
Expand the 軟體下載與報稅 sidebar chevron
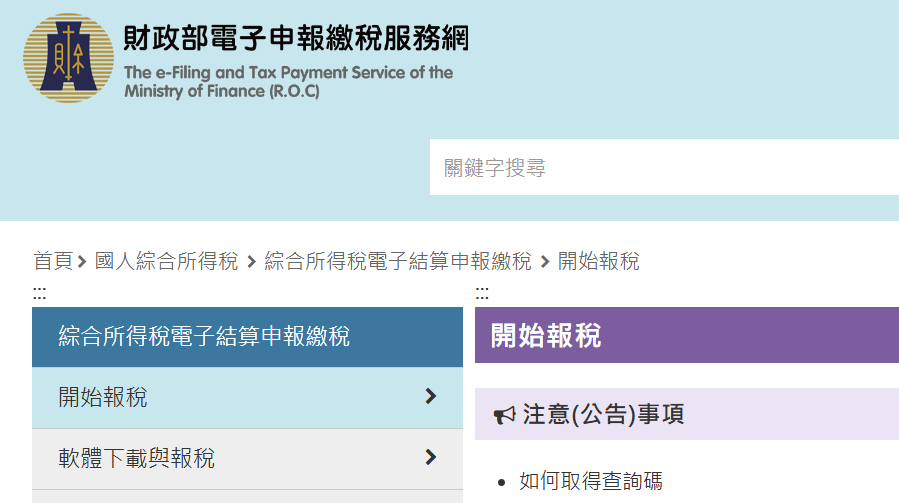tap(431, 457)
